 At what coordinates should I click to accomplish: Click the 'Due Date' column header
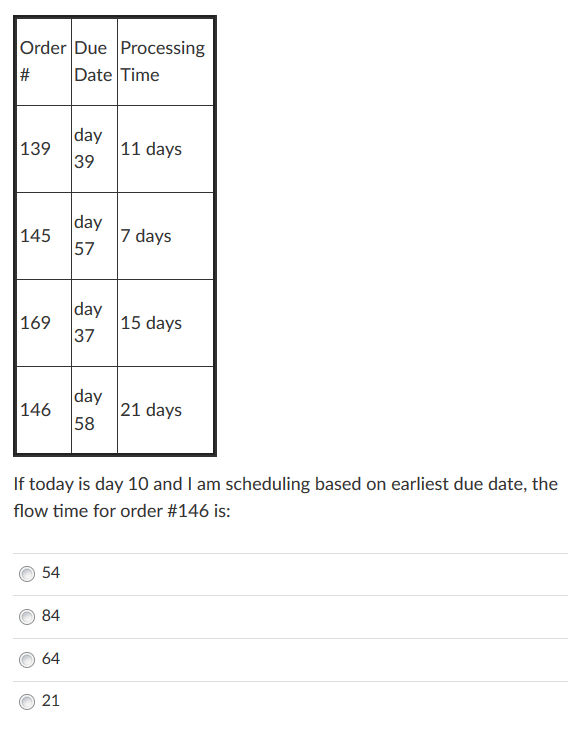tap(94, 62)
